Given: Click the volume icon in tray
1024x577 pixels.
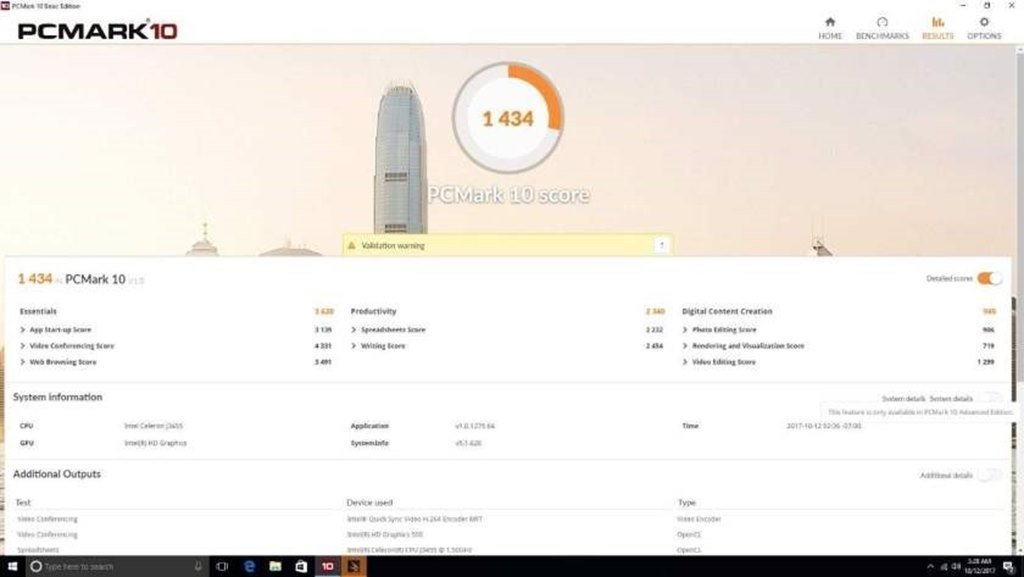Looking at the screenshot, I should (956, 566).
